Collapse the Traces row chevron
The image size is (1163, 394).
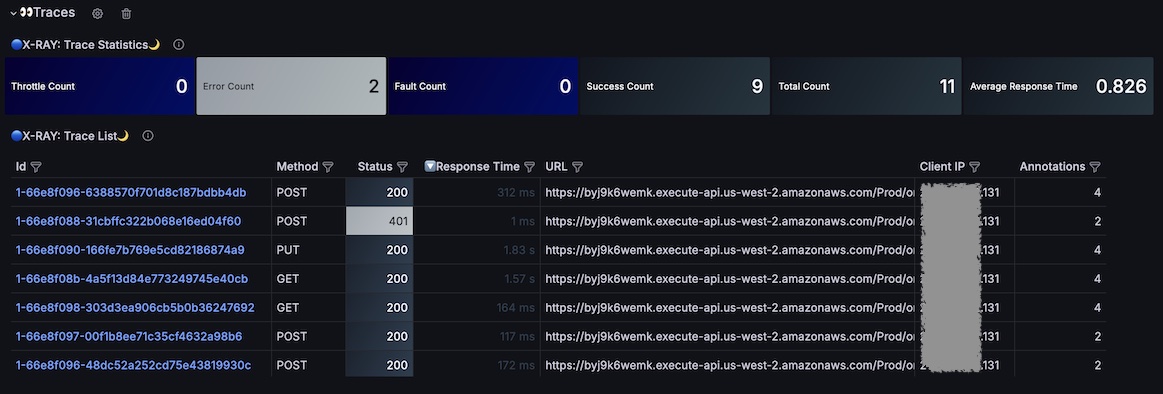pyautogui.click(x=13, y=13)
